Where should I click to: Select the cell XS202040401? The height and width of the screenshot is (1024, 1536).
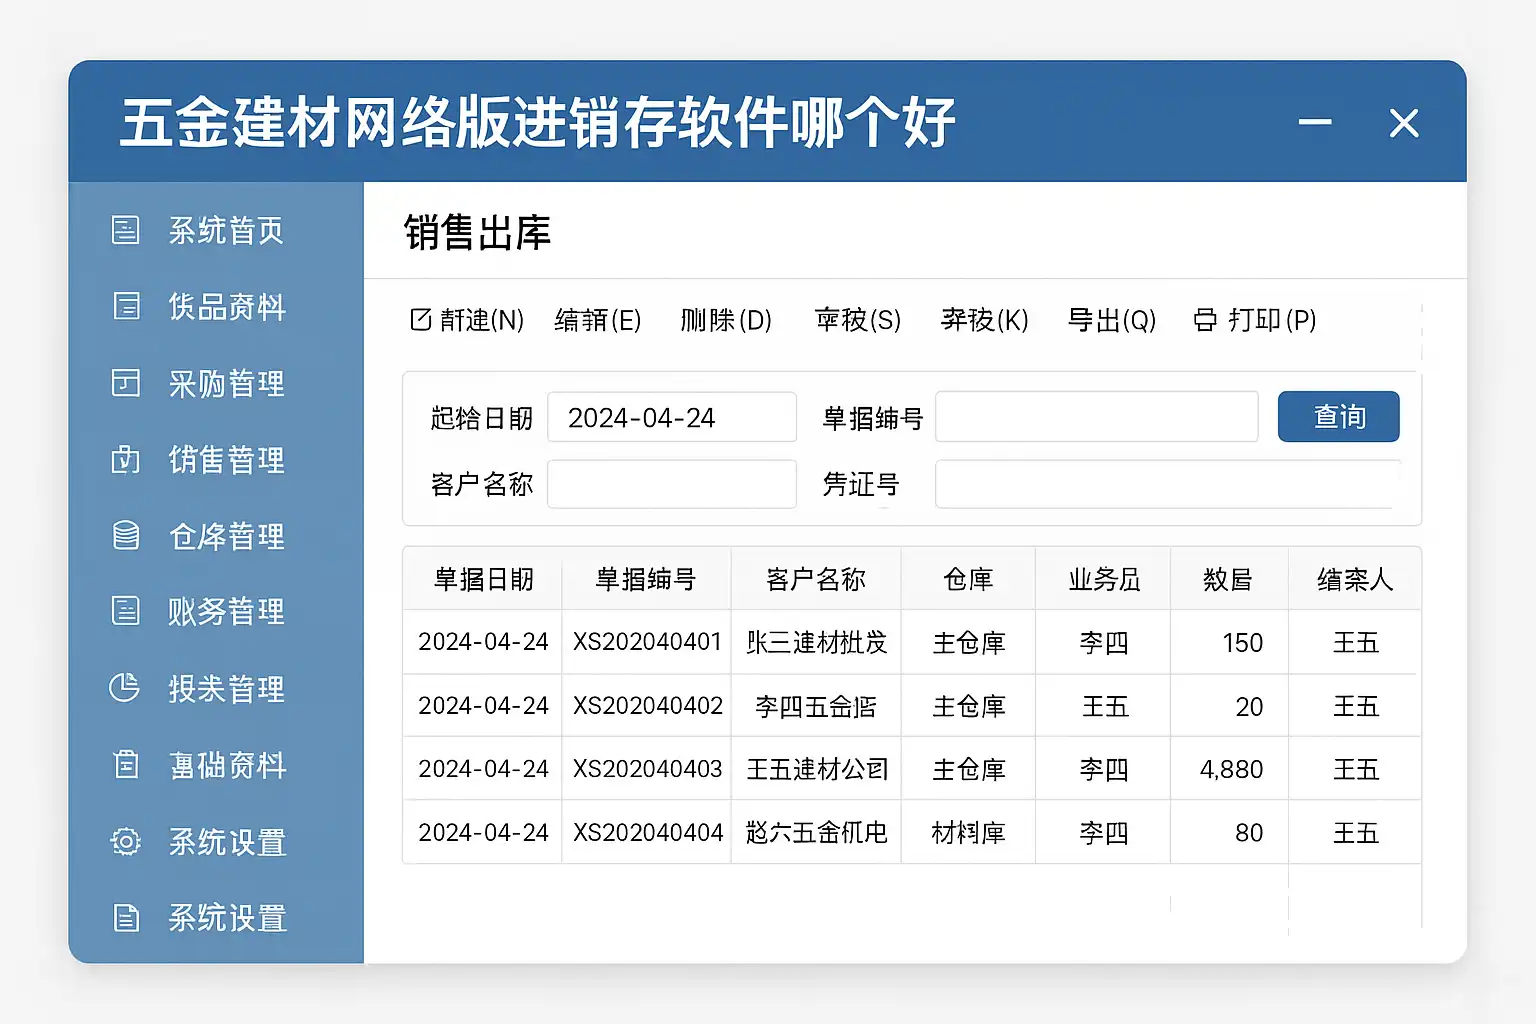coord(647,642)
